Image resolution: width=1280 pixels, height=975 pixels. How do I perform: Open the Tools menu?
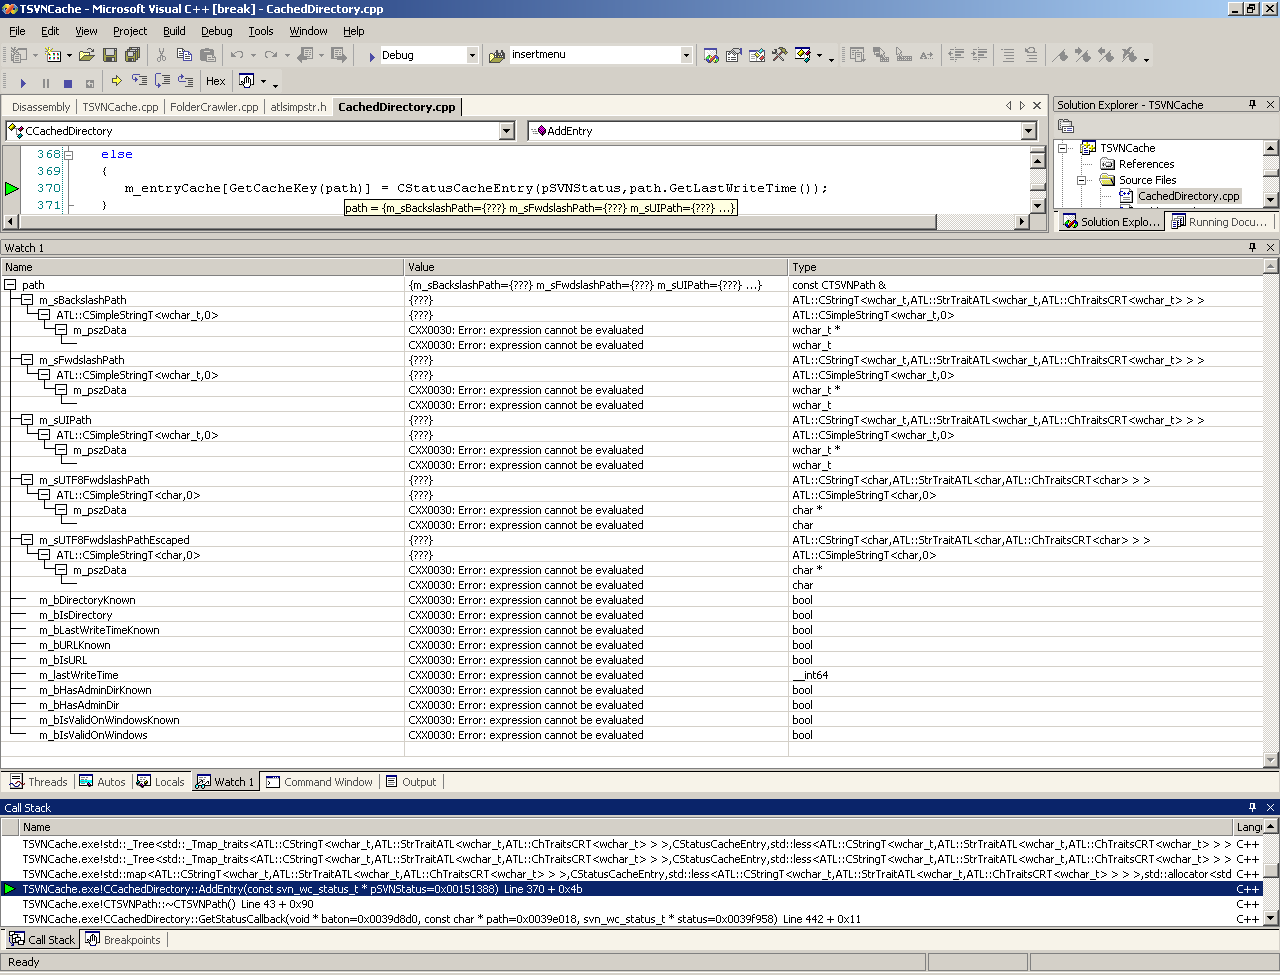[x=261, y=31]
